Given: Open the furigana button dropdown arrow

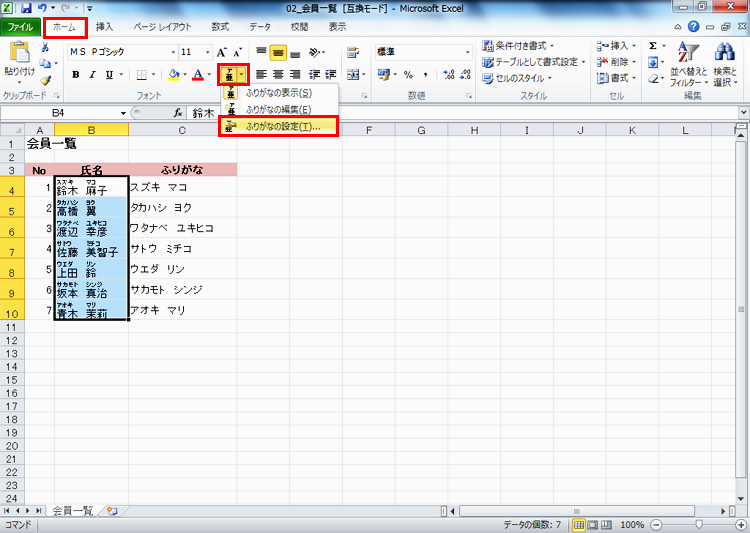Looking at the screenshot, I should point(242,75).
